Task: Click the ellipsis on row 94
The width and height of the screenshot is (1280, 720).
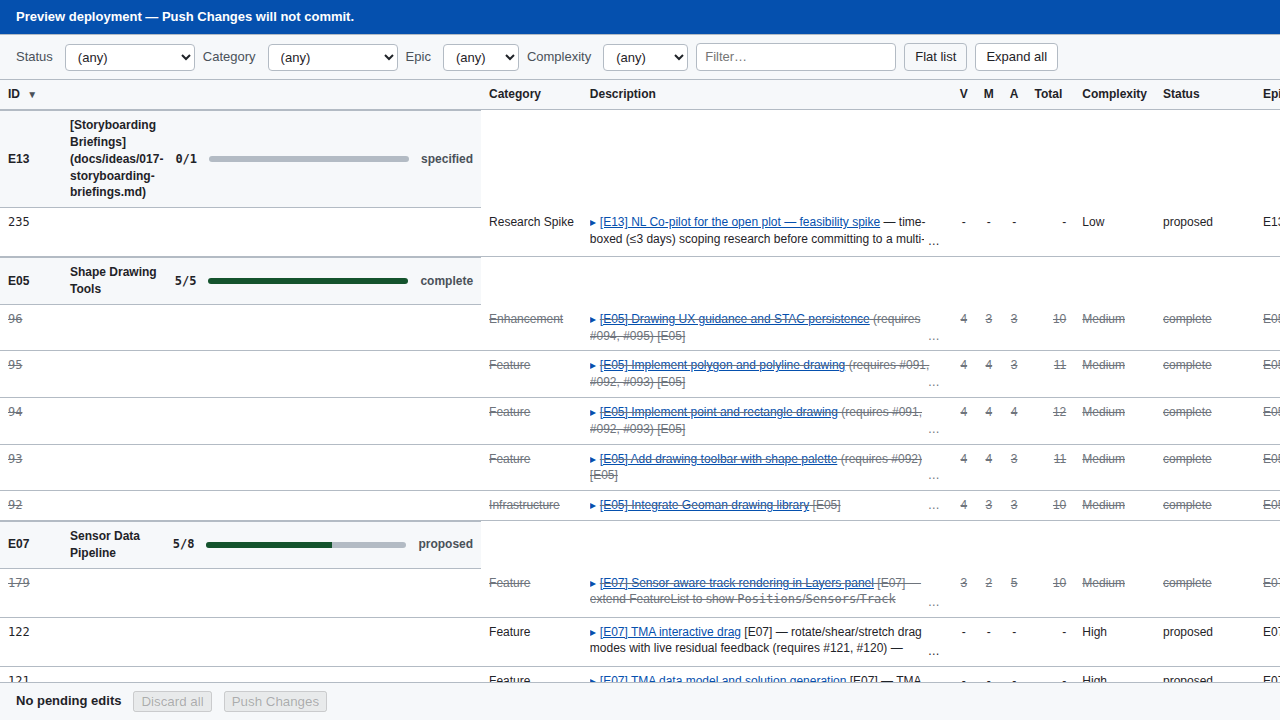Action: 934,429
